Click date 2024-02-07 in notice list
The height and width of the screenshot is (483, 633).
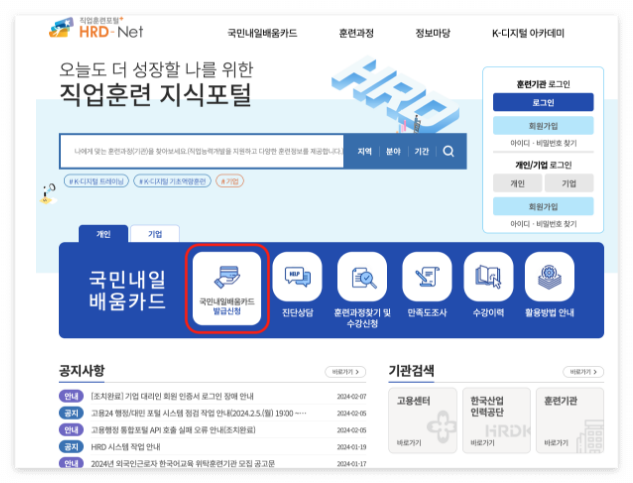coord(352,397)
